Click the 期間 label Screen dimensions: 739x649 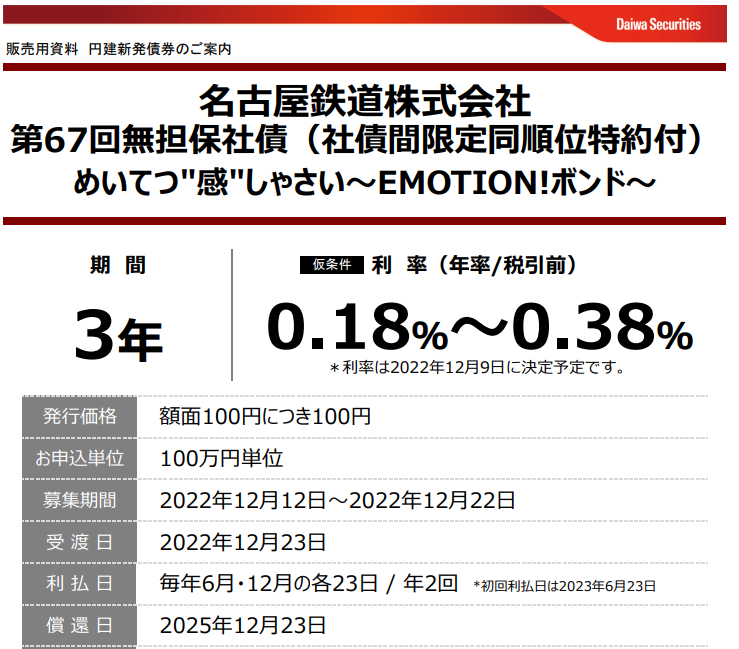click(x=118, y=265)
